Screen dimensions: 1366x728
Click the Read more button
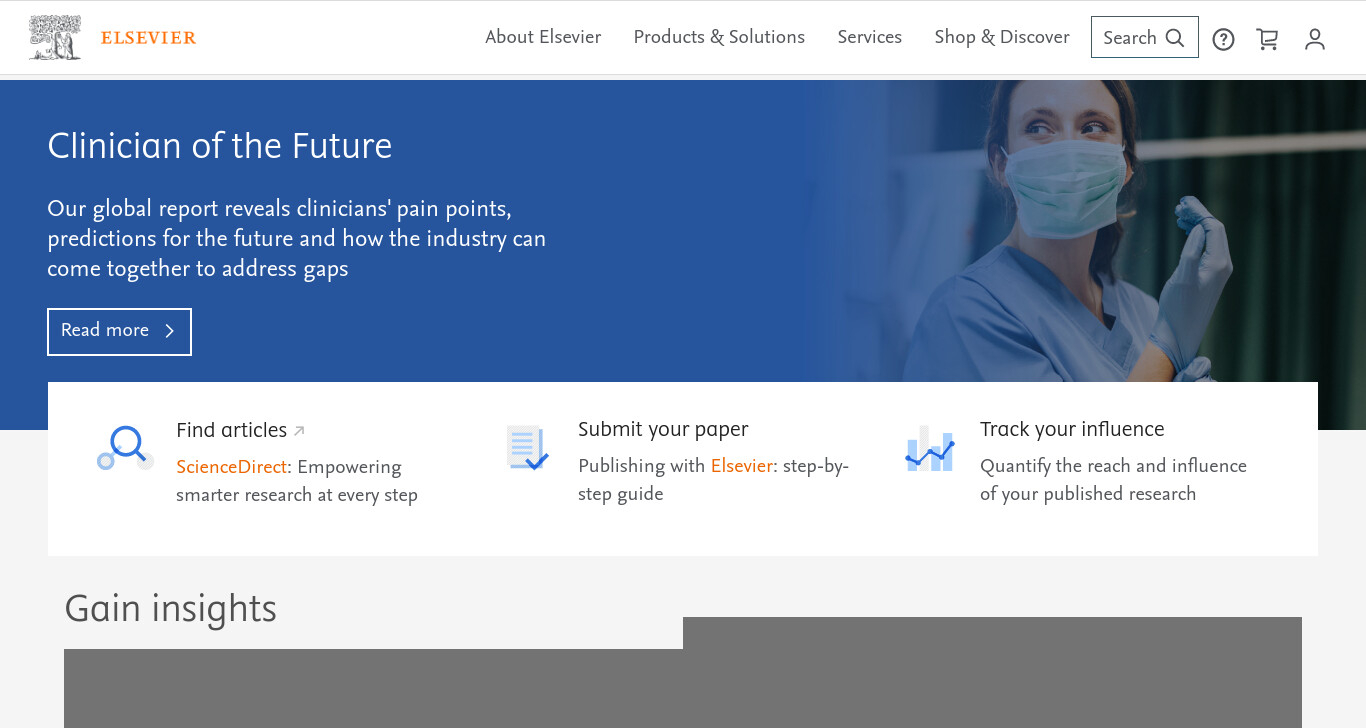pyautogui.click(x=119, y=331)
